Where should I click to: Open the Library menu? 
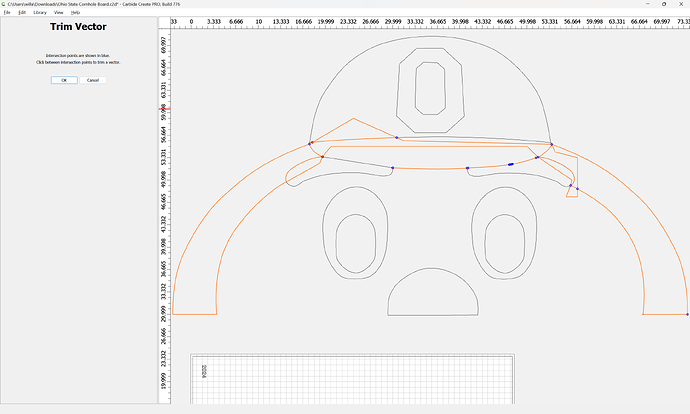pos(40,12)
